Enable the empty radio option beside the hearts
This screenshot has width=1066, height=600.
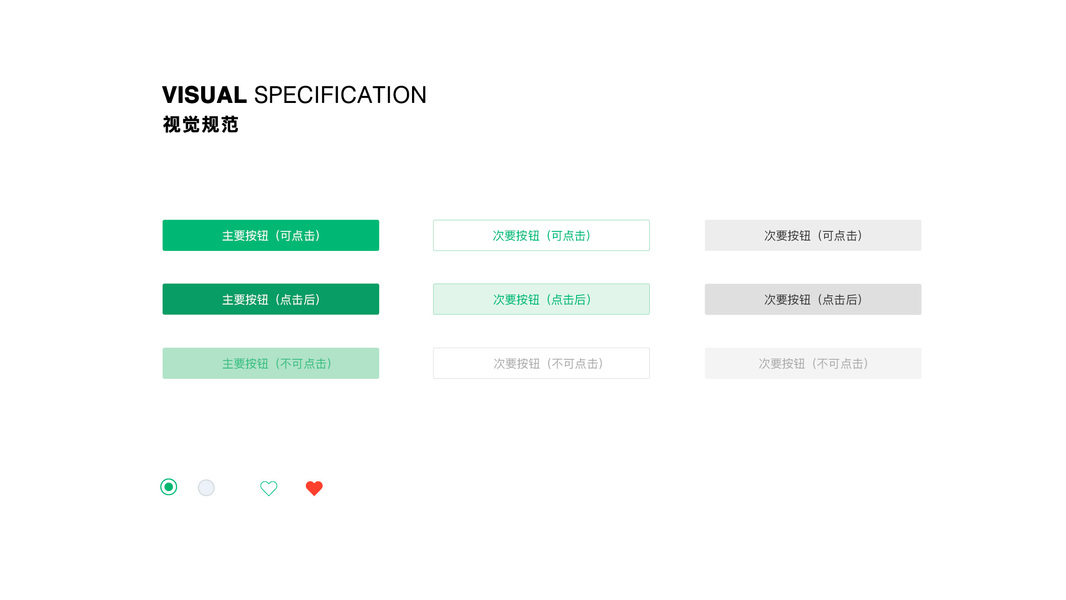206,488
